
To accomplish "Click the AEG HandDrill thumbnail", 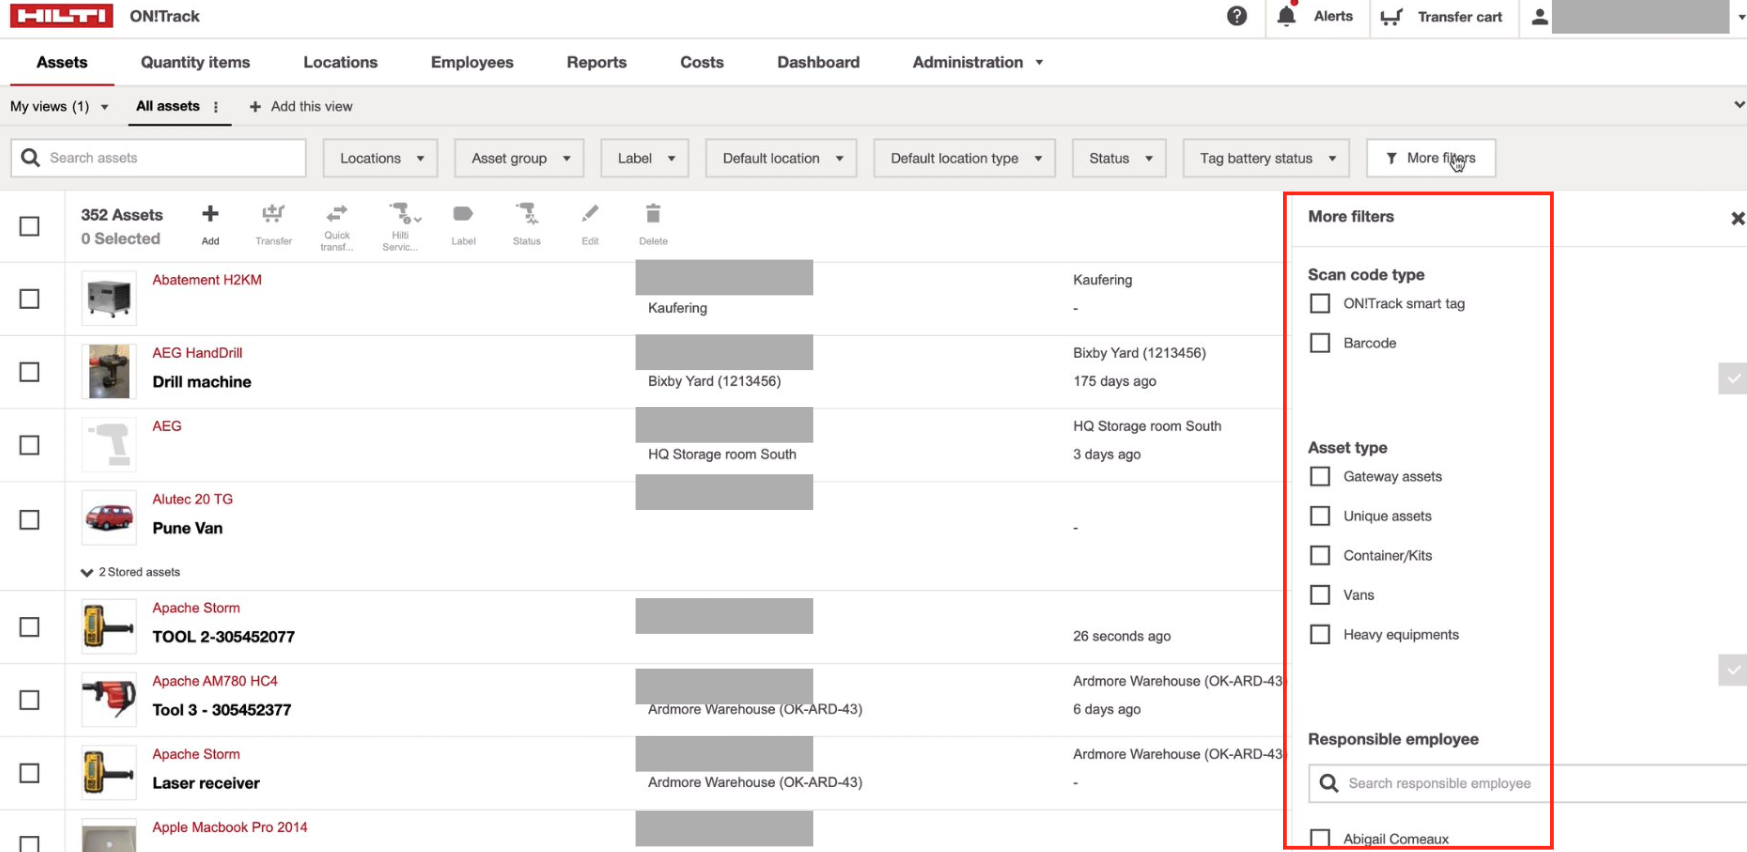I will (x=109, y=372).
